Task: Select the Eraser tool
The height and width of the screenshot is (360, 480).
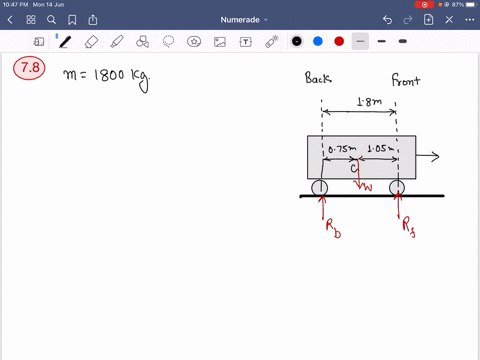Action: click(x=91, y=42)
